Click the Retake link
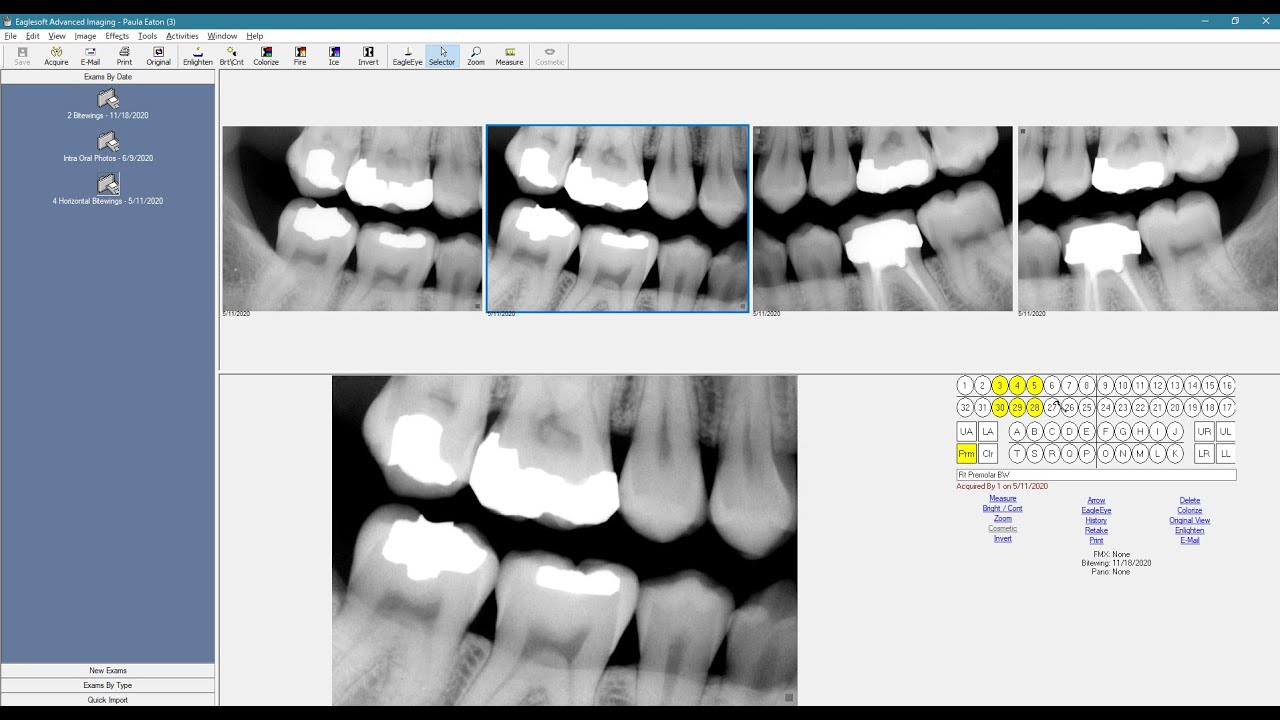The image size is (1280, 720). pyautogui.click(x=1096, y=531)
